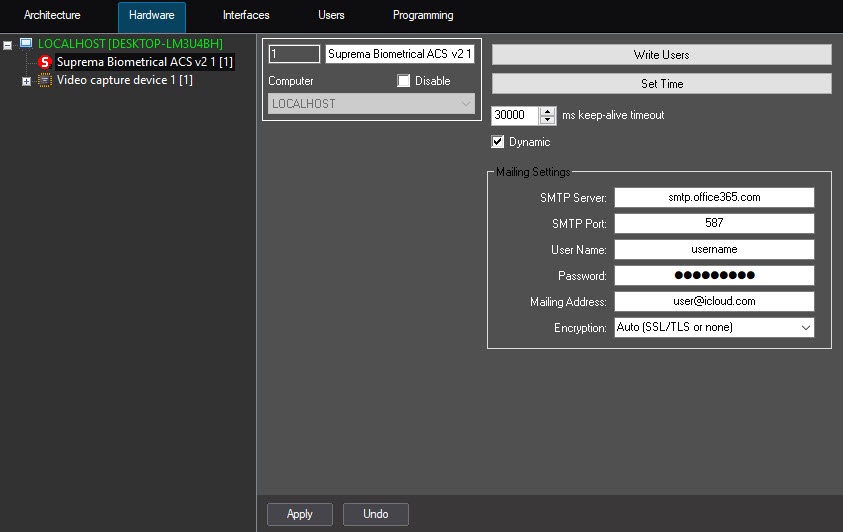
Task: Decrease keep-alive timeout with down arrow
Action: click(547, 120)
